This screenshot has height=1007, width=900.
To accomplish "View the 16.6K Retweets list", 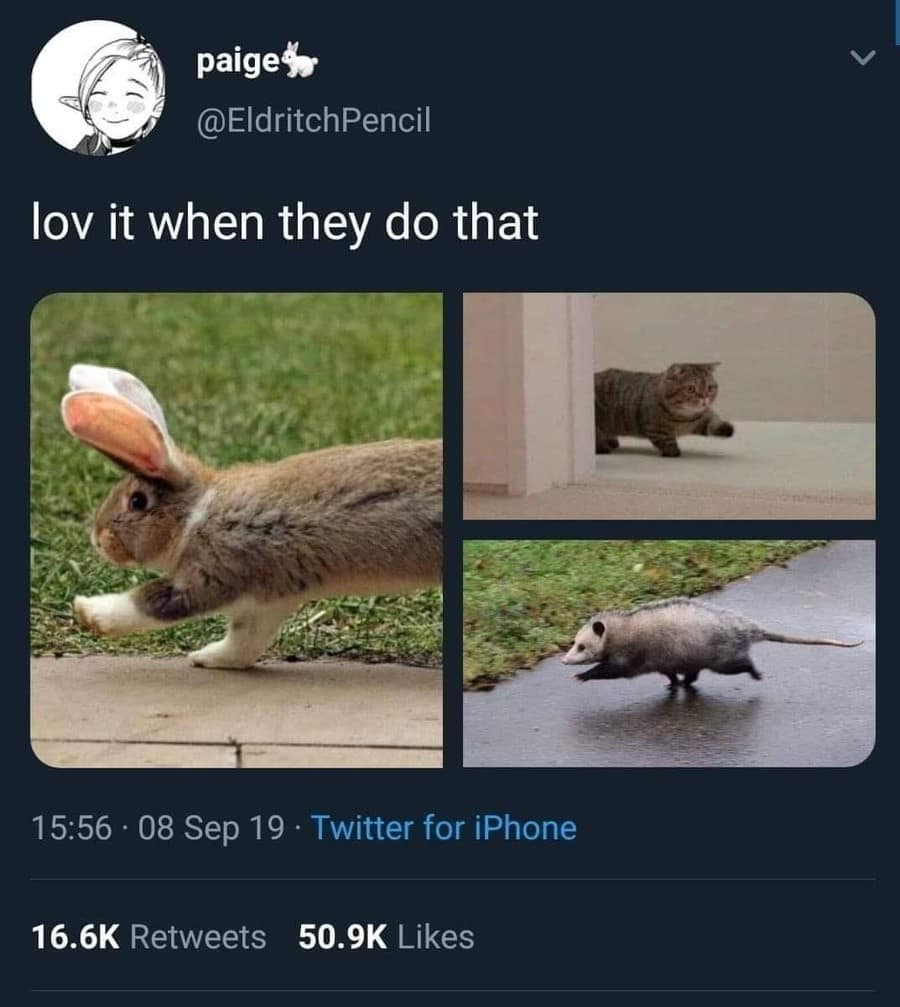I will (x=149, y=937).
